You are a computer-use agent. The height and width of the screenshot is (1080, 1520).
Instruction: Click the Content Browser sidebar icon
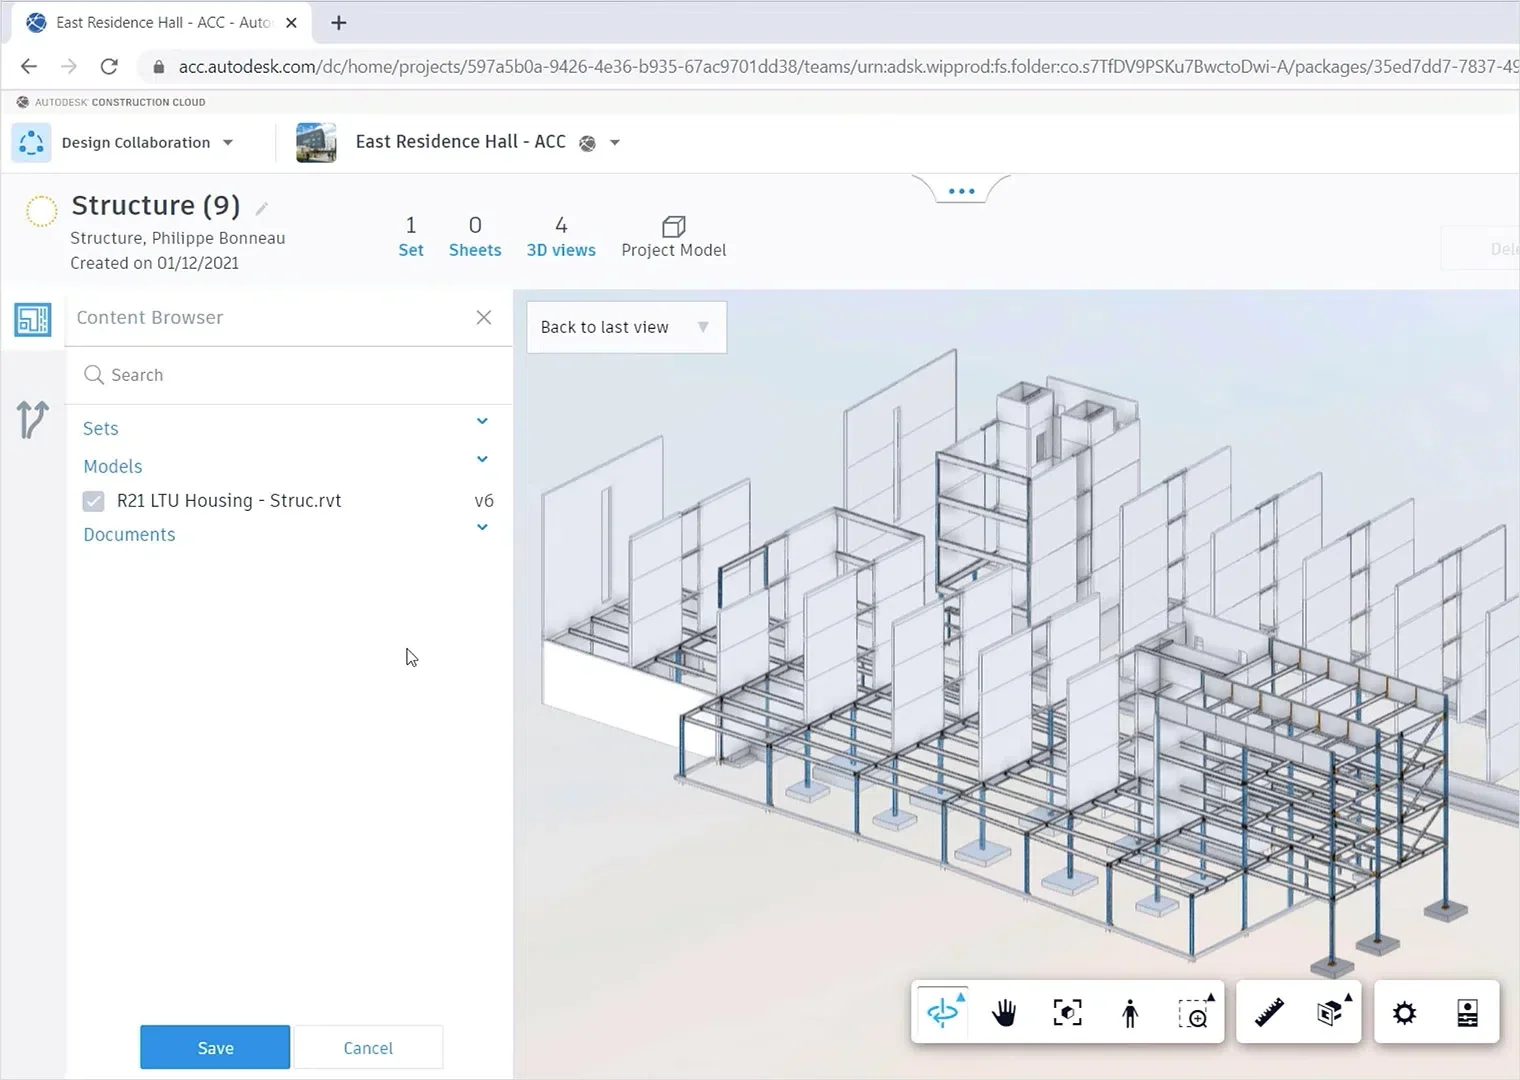(x=32, y=319)
